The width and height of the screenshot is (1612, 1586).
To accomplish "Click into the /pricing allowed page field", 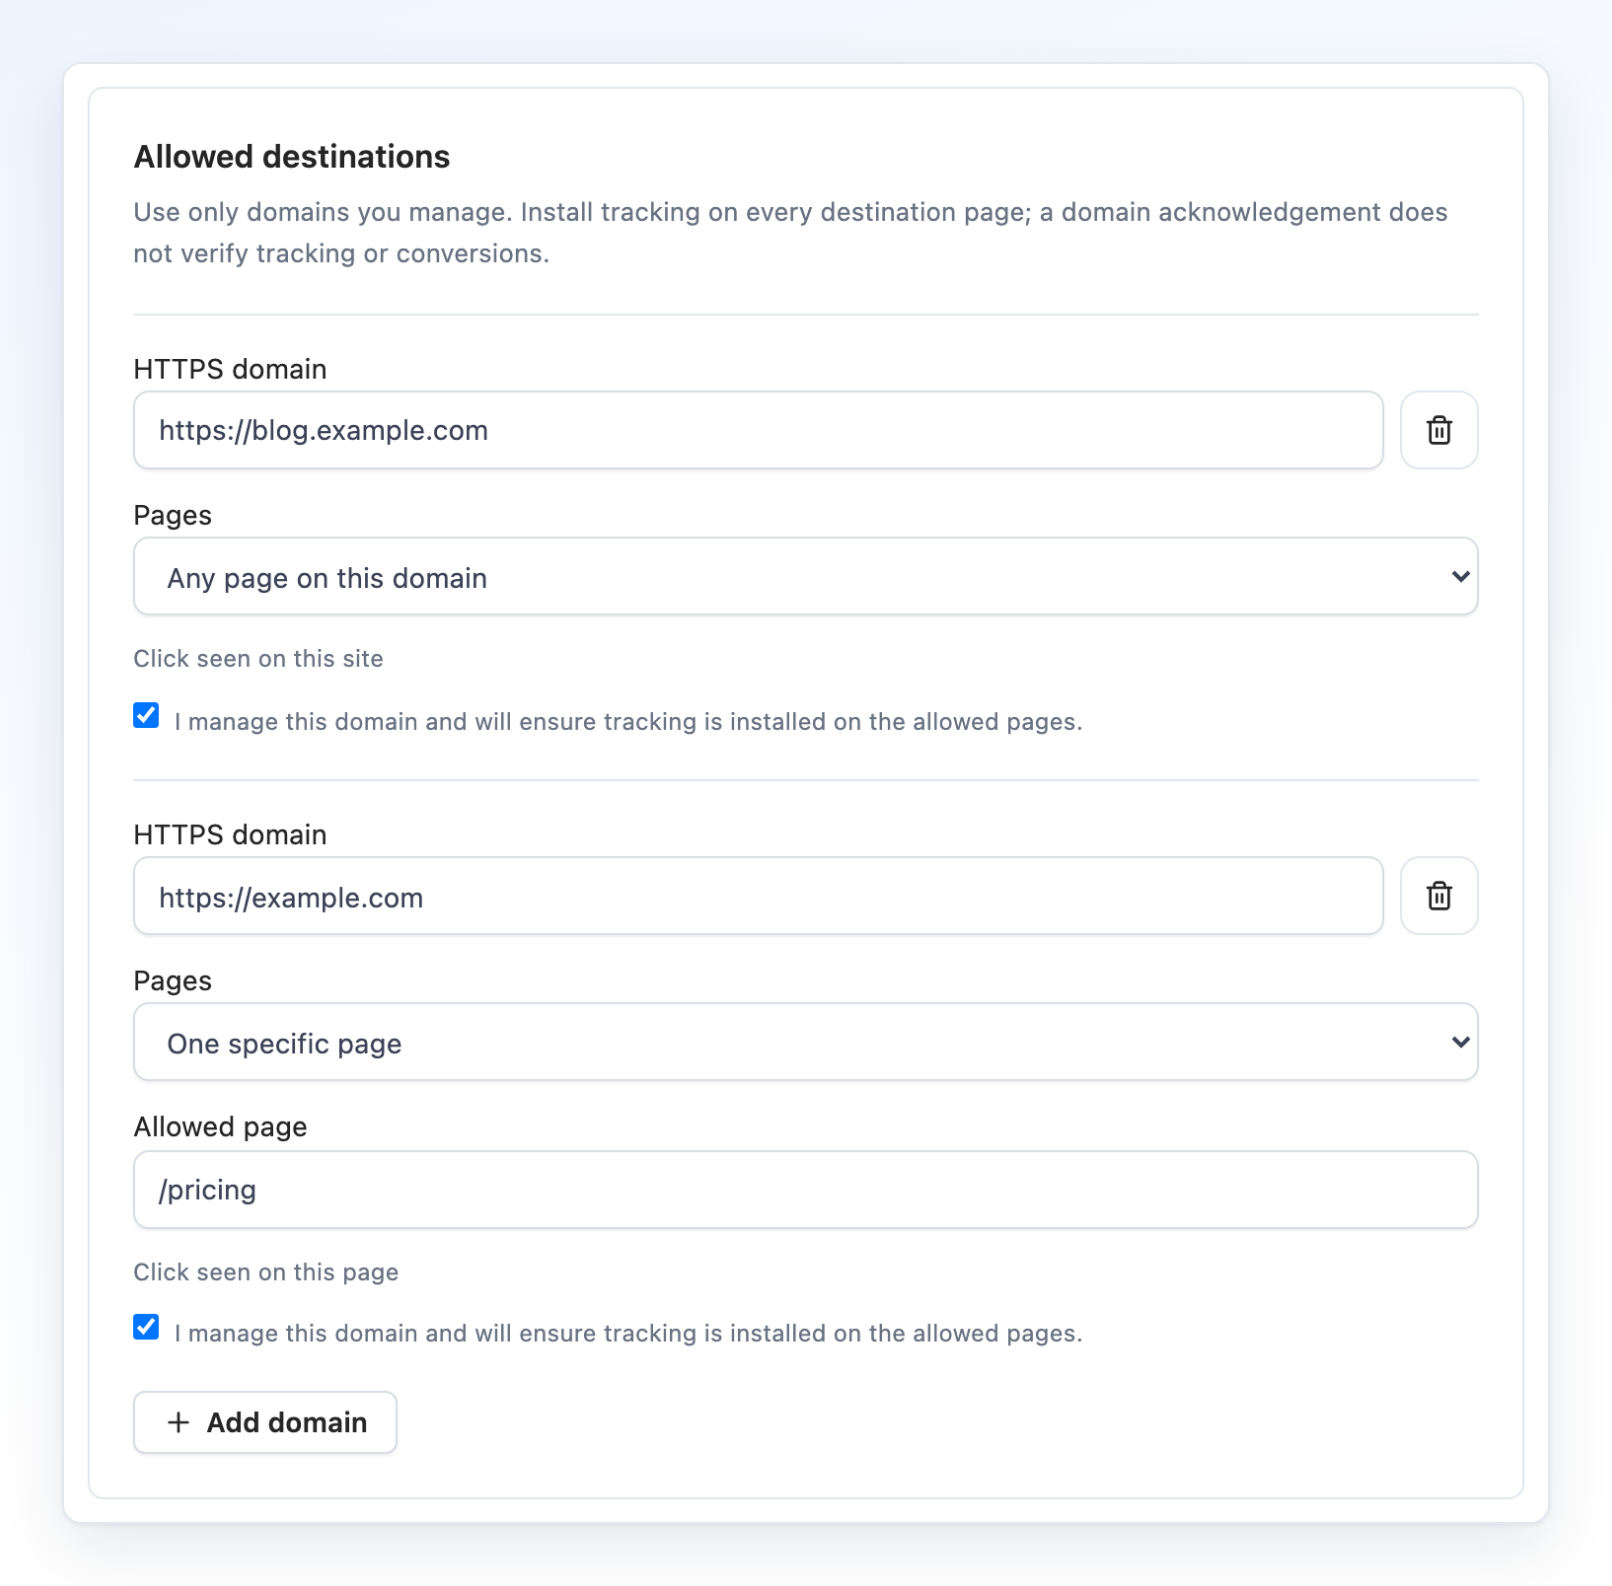I will click(805, 1189).
